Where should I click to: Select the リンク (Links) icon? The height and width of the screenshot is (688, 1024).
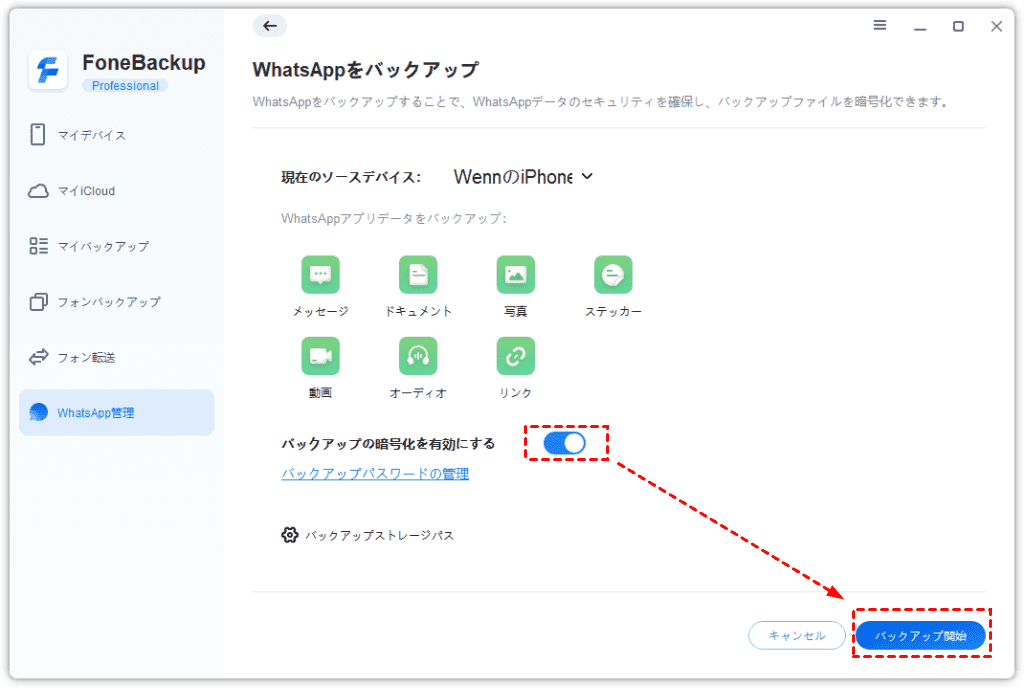(x=515, y=356)
